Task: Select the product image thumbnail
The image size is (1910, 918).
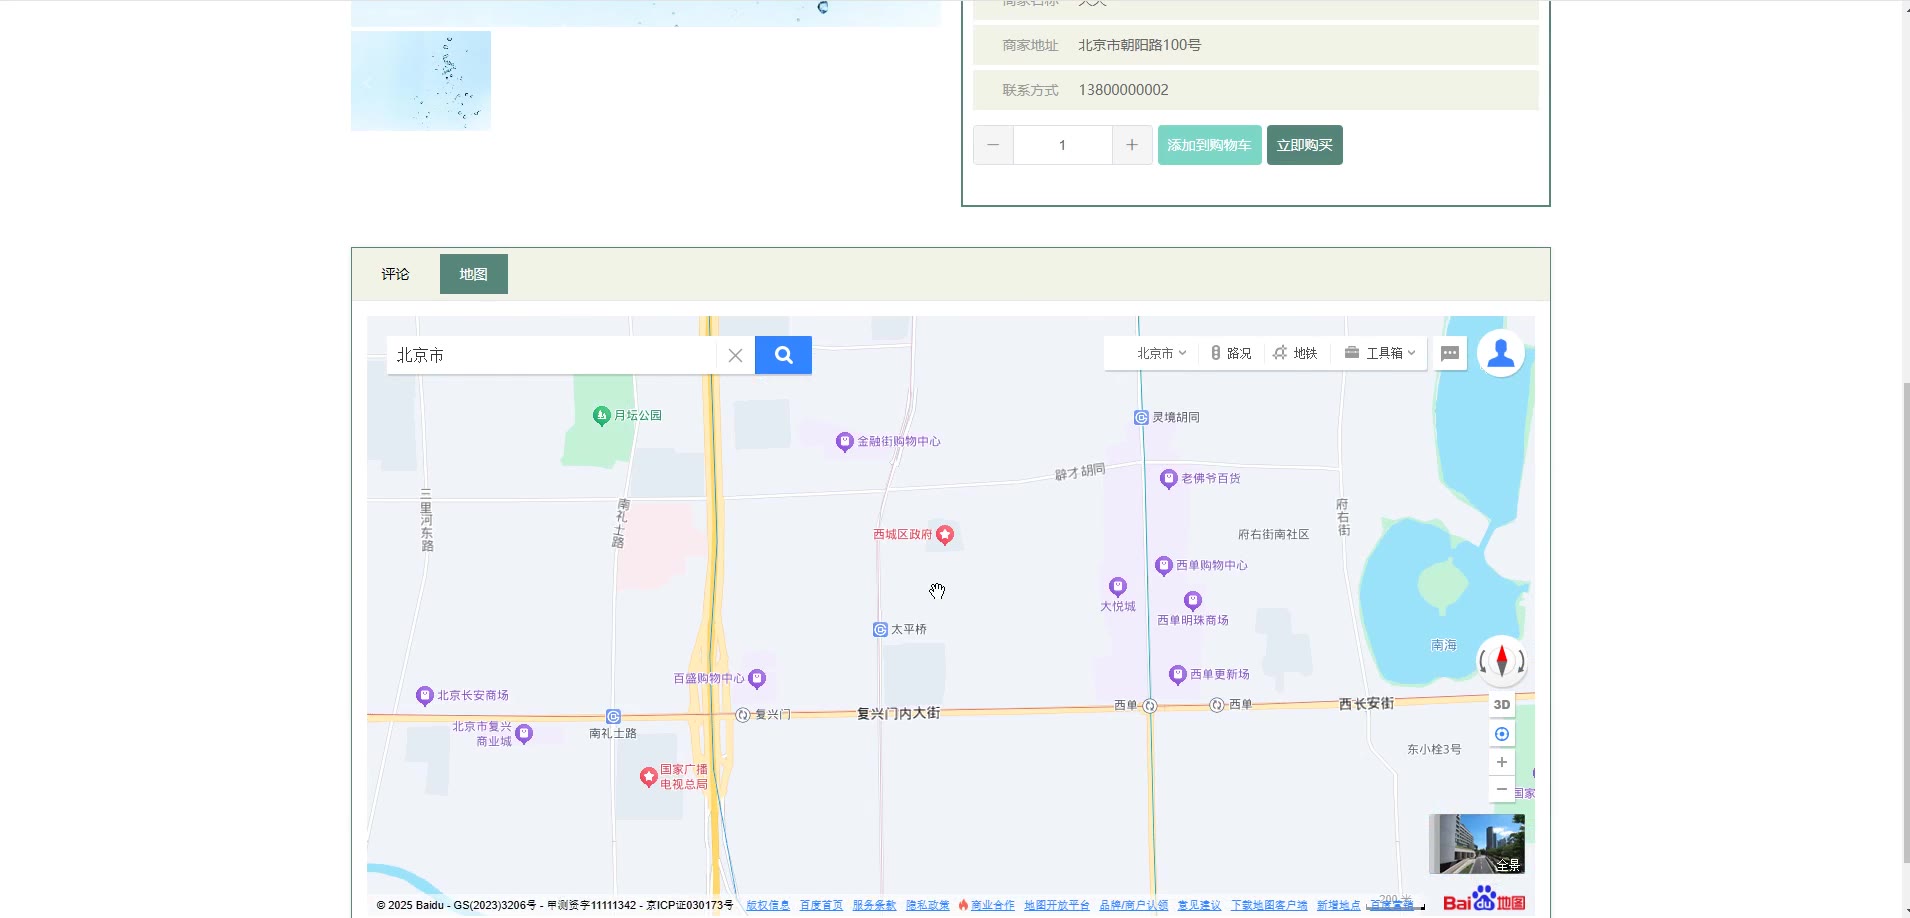Action: click(x=421, y=81)
